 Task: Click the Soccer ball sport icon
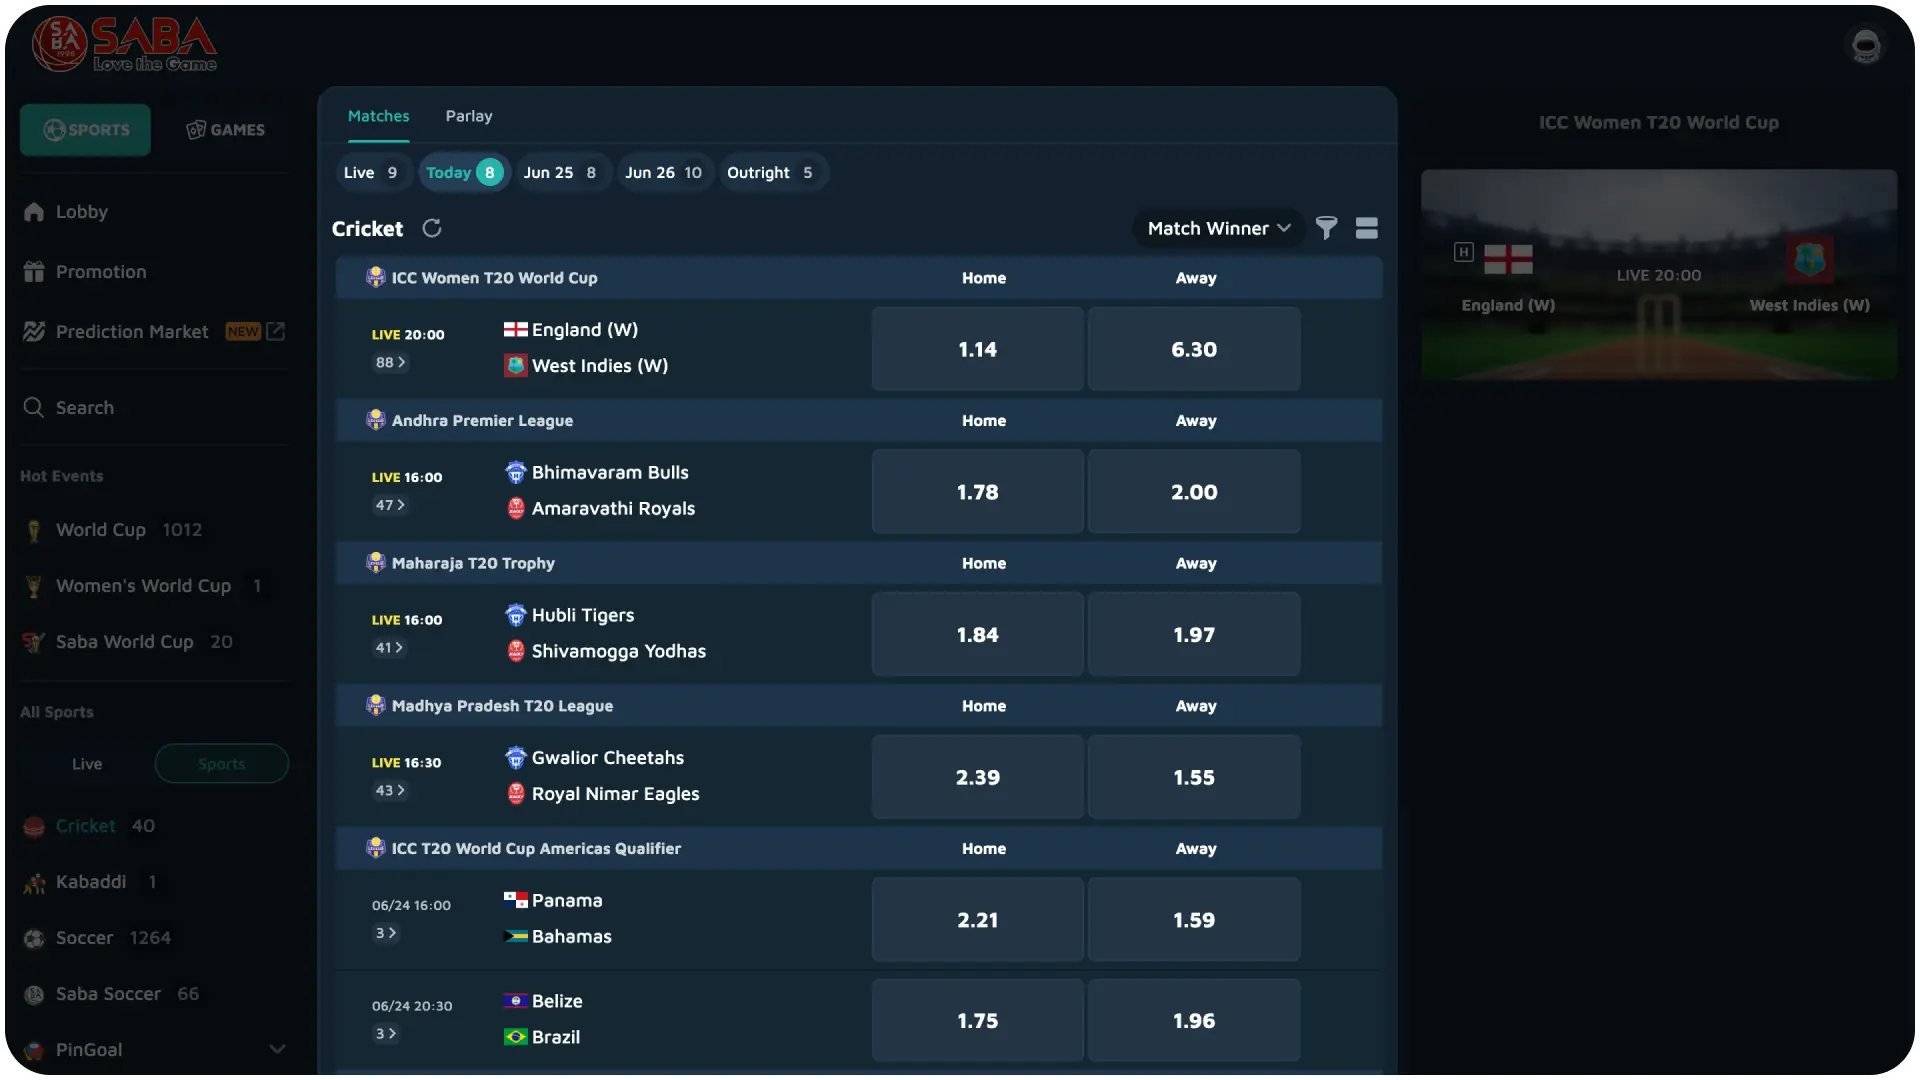pyautogui.click(x=34, y=938)
